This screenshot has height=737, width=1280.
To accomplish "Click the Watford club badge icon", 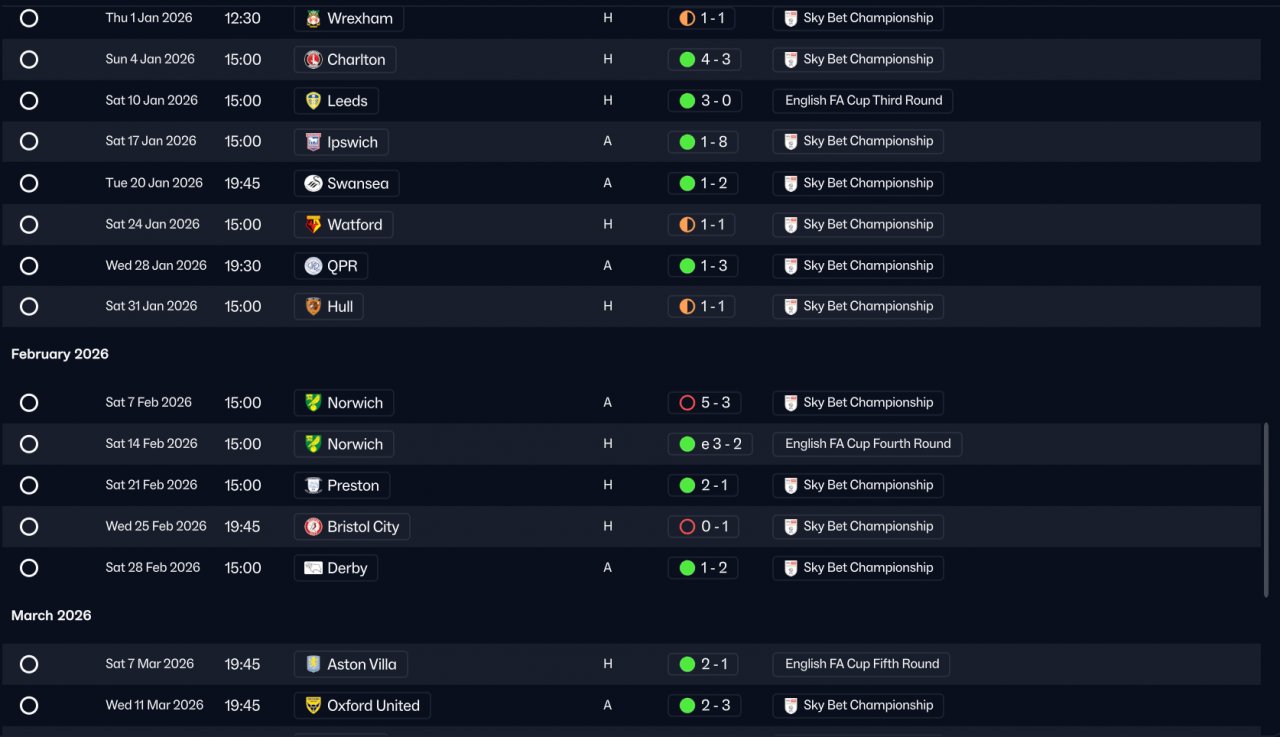I will (313, 224).
